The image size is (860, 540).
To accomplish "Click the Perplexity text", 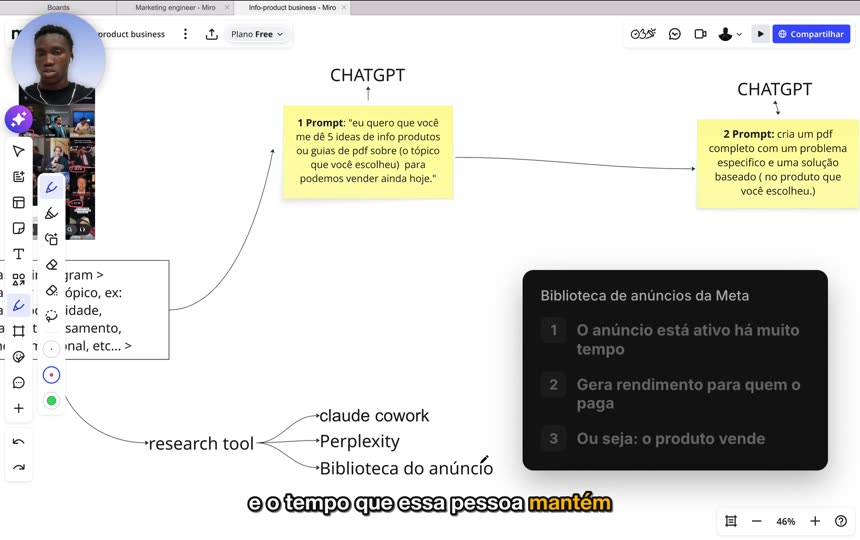I will pyautogui.click(x=360, y=441).
